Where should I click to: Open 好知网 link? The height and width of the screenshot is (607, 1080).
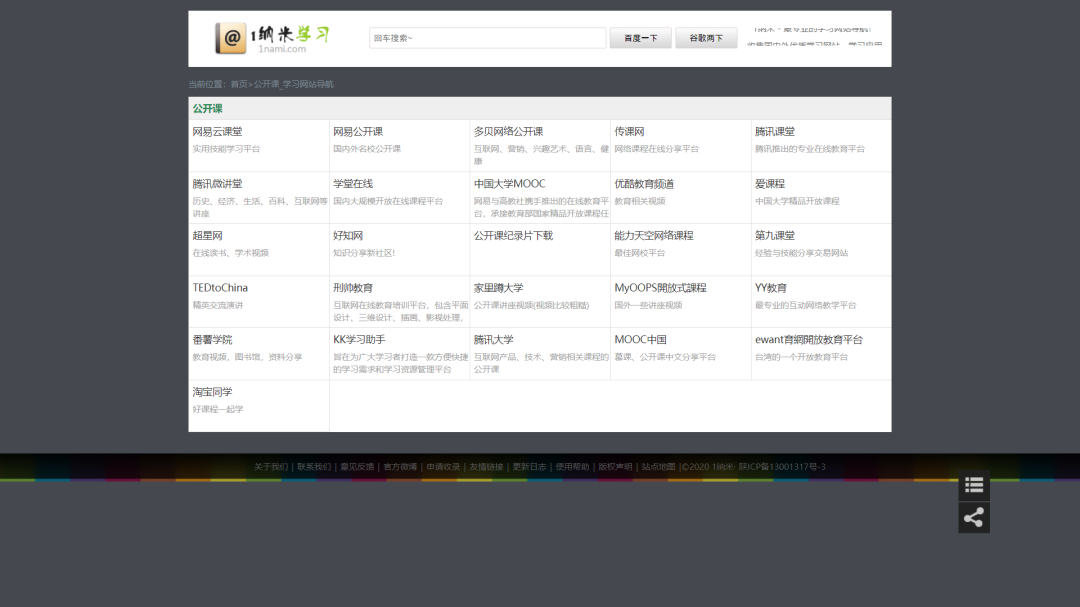click(x=348, y=236)
